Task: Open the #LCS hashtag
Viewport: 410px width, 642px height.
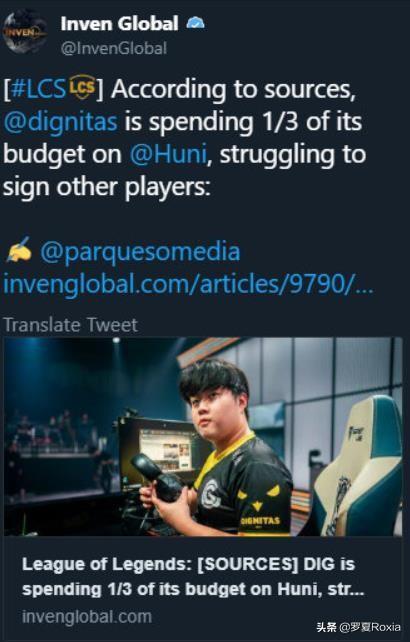Action: [x=39, y=89]
